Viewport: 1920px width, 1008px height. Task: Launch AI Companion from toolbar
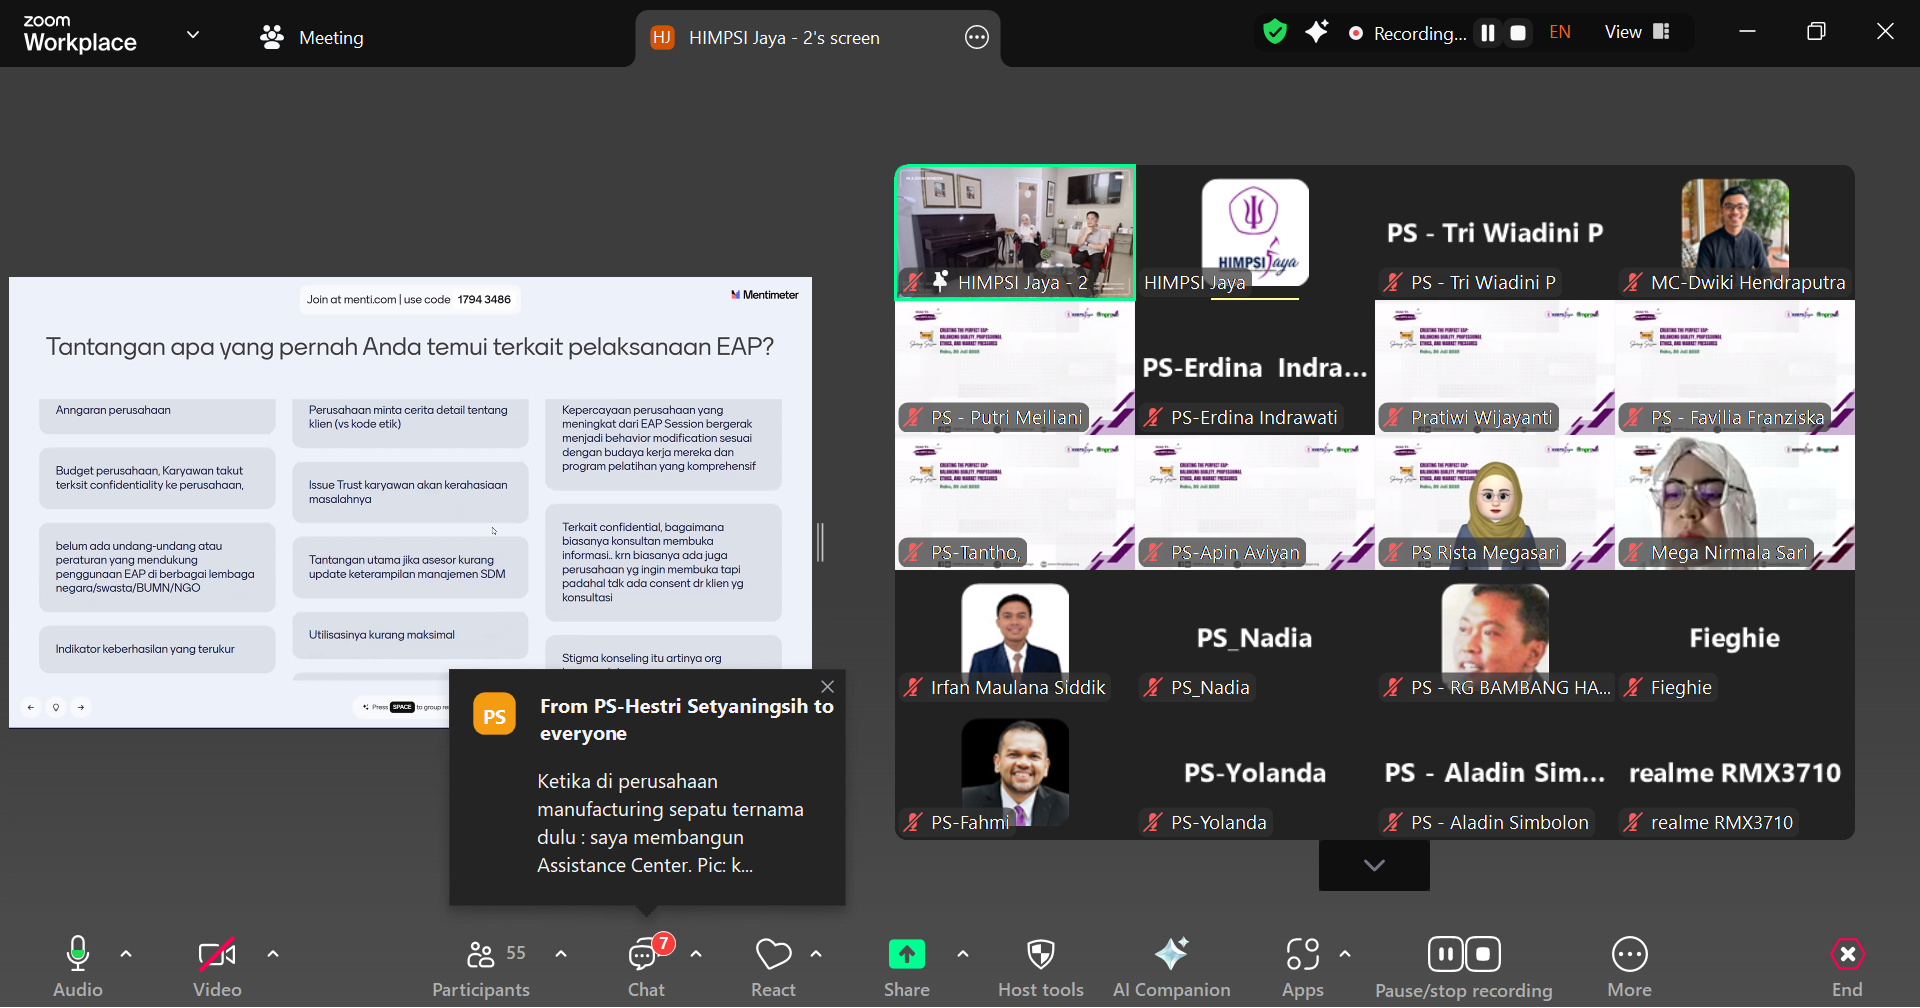[x=1172, y=966]
